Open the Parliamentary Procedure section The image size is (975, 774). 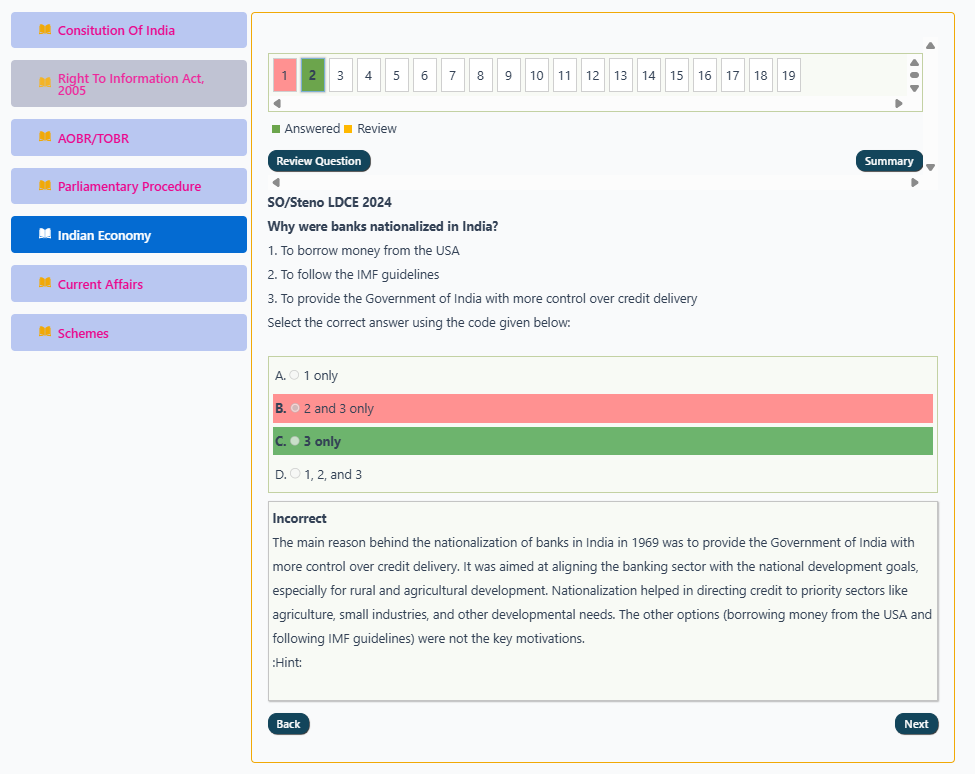point(129,186)
